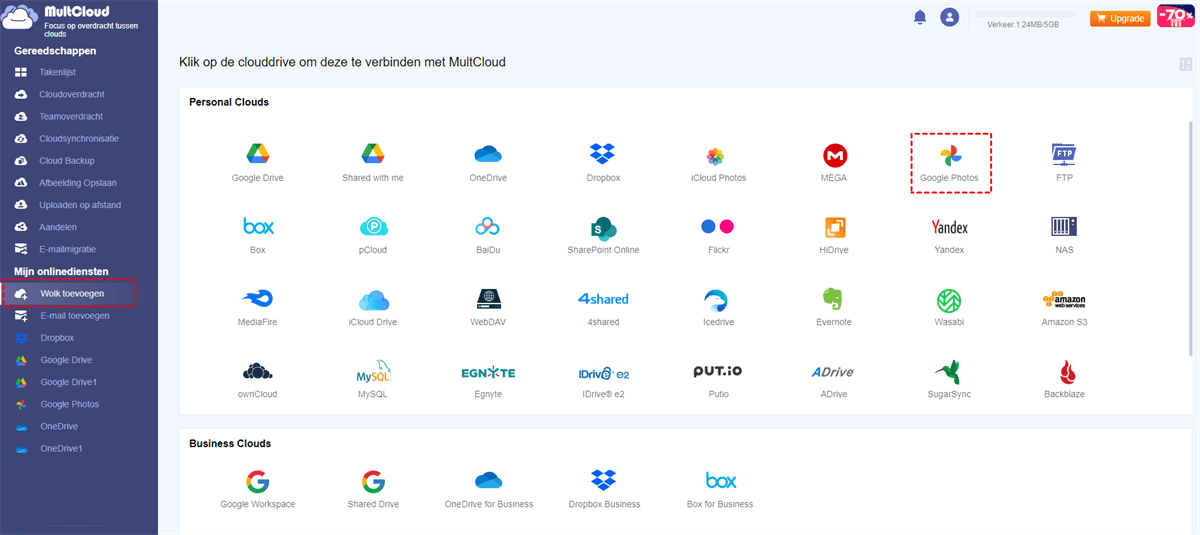Screen dimensions: 1200x535
Task: Add the MediaFire cloud
Action: (x=258, y=307)
